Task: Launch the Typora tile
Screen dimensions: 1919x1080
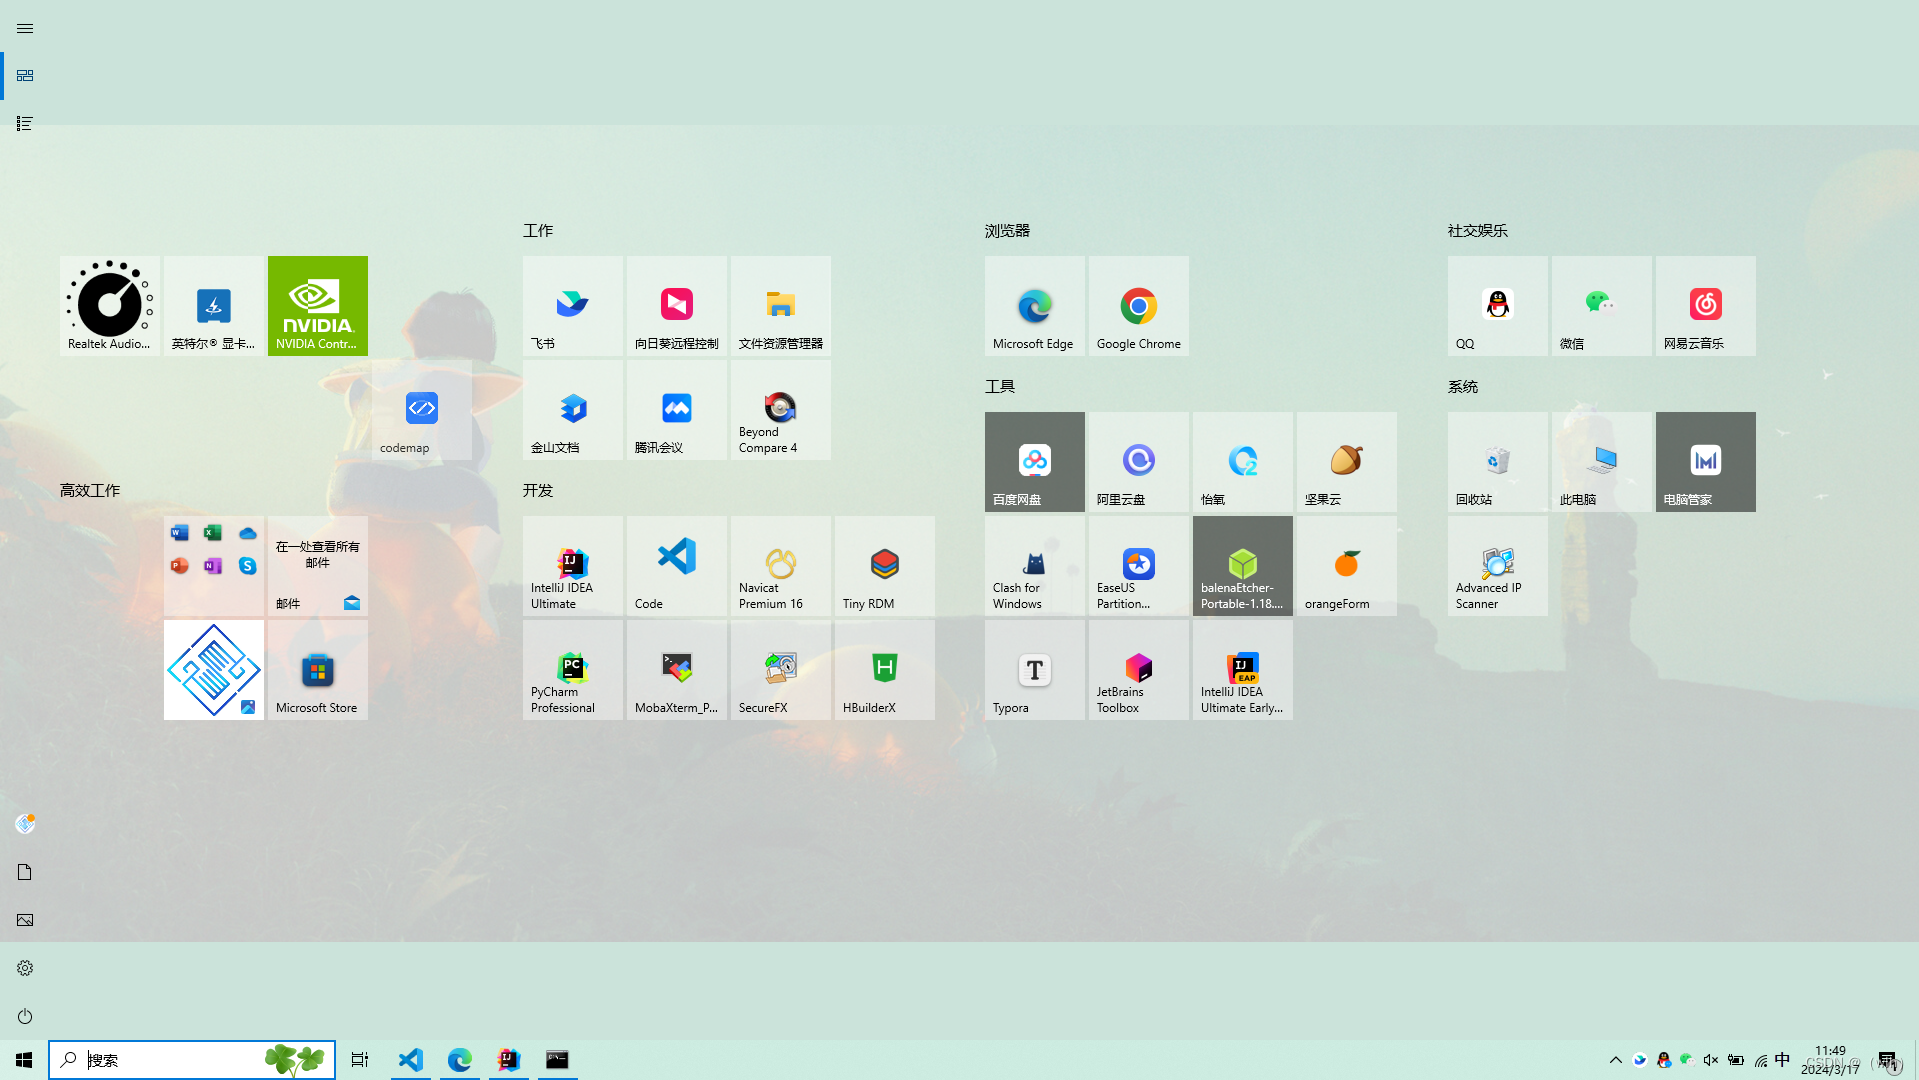Action: pos(1035,670)
